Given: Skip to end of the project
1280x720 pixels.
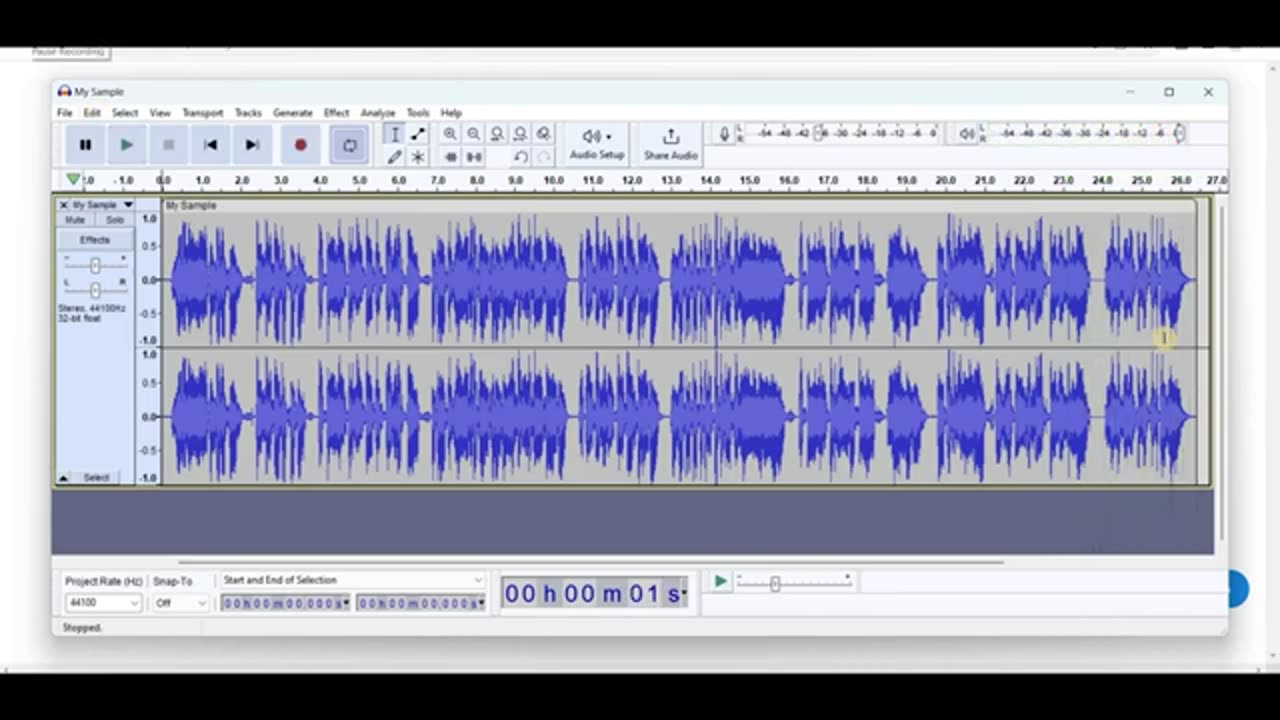Looking at the screenshot, I should pyautogui.click(x=252, y=145).
